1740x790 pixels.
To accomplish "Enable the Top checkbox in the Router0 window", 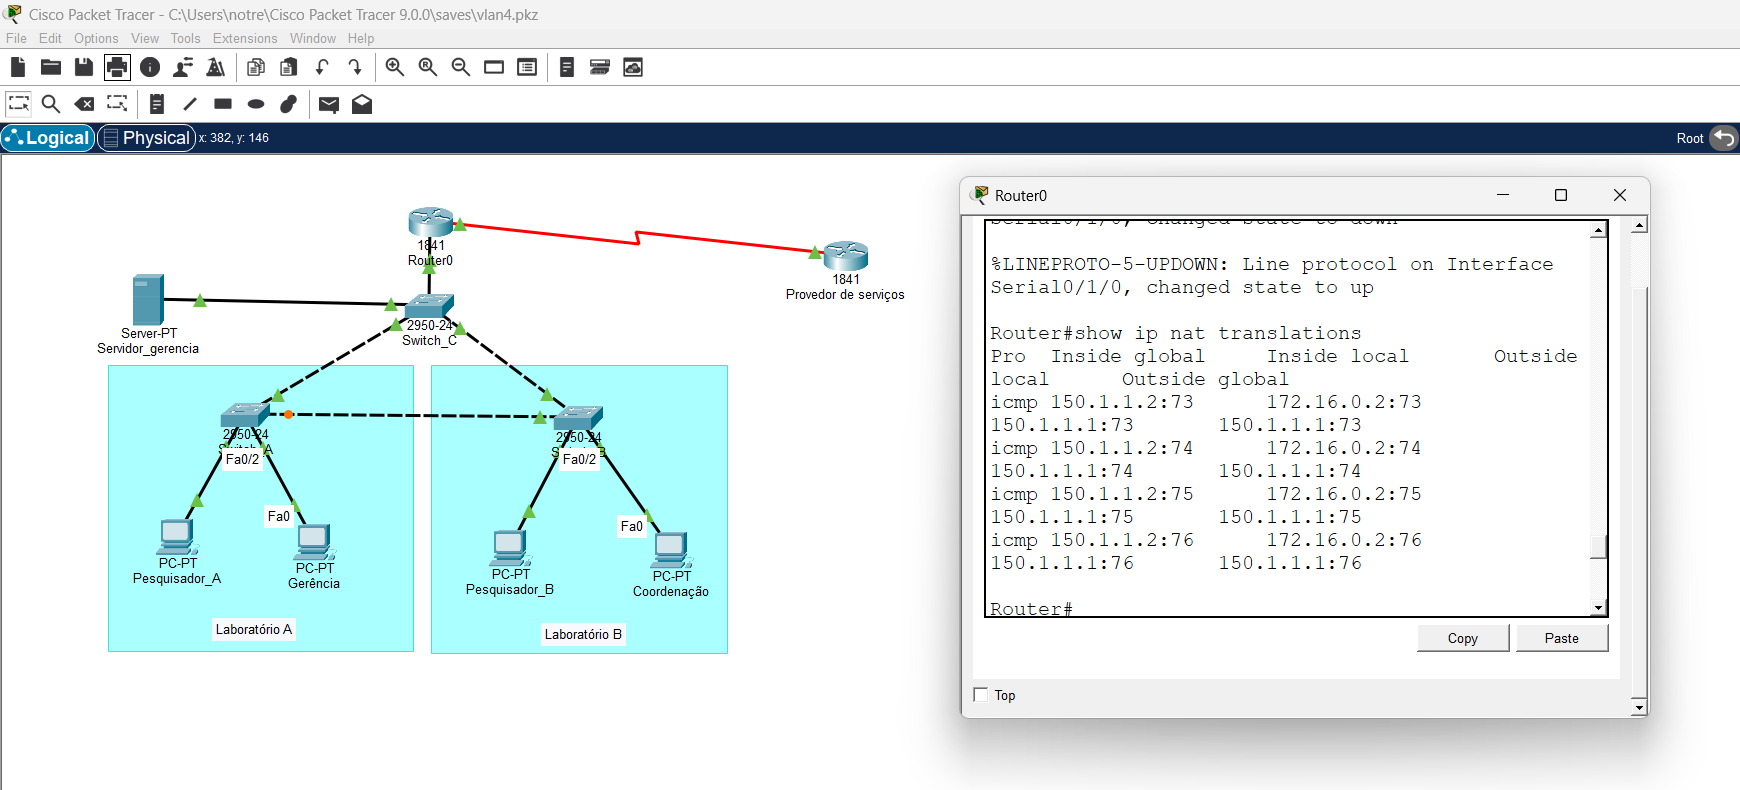I will tap(981, 695).
